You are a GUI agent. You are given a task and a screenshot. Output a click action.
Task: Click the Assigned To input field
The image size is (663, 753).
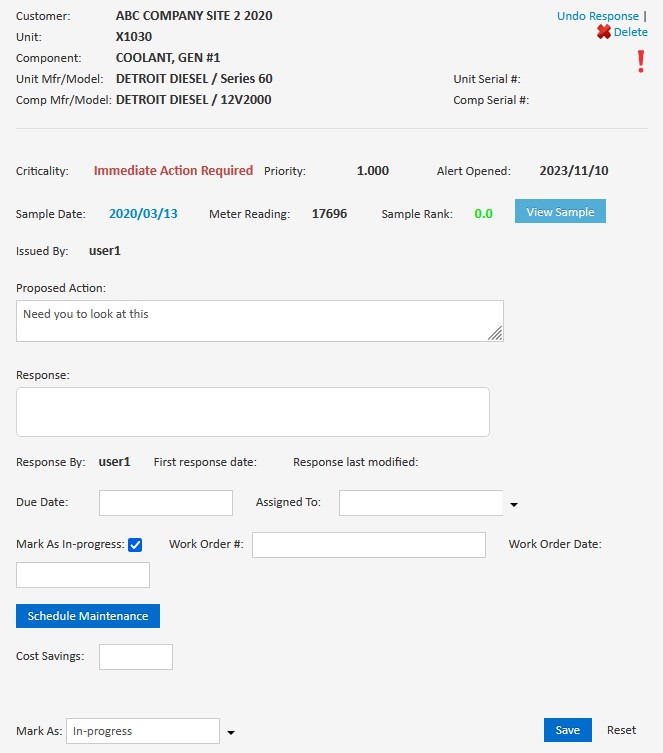(x=420, y=503)
